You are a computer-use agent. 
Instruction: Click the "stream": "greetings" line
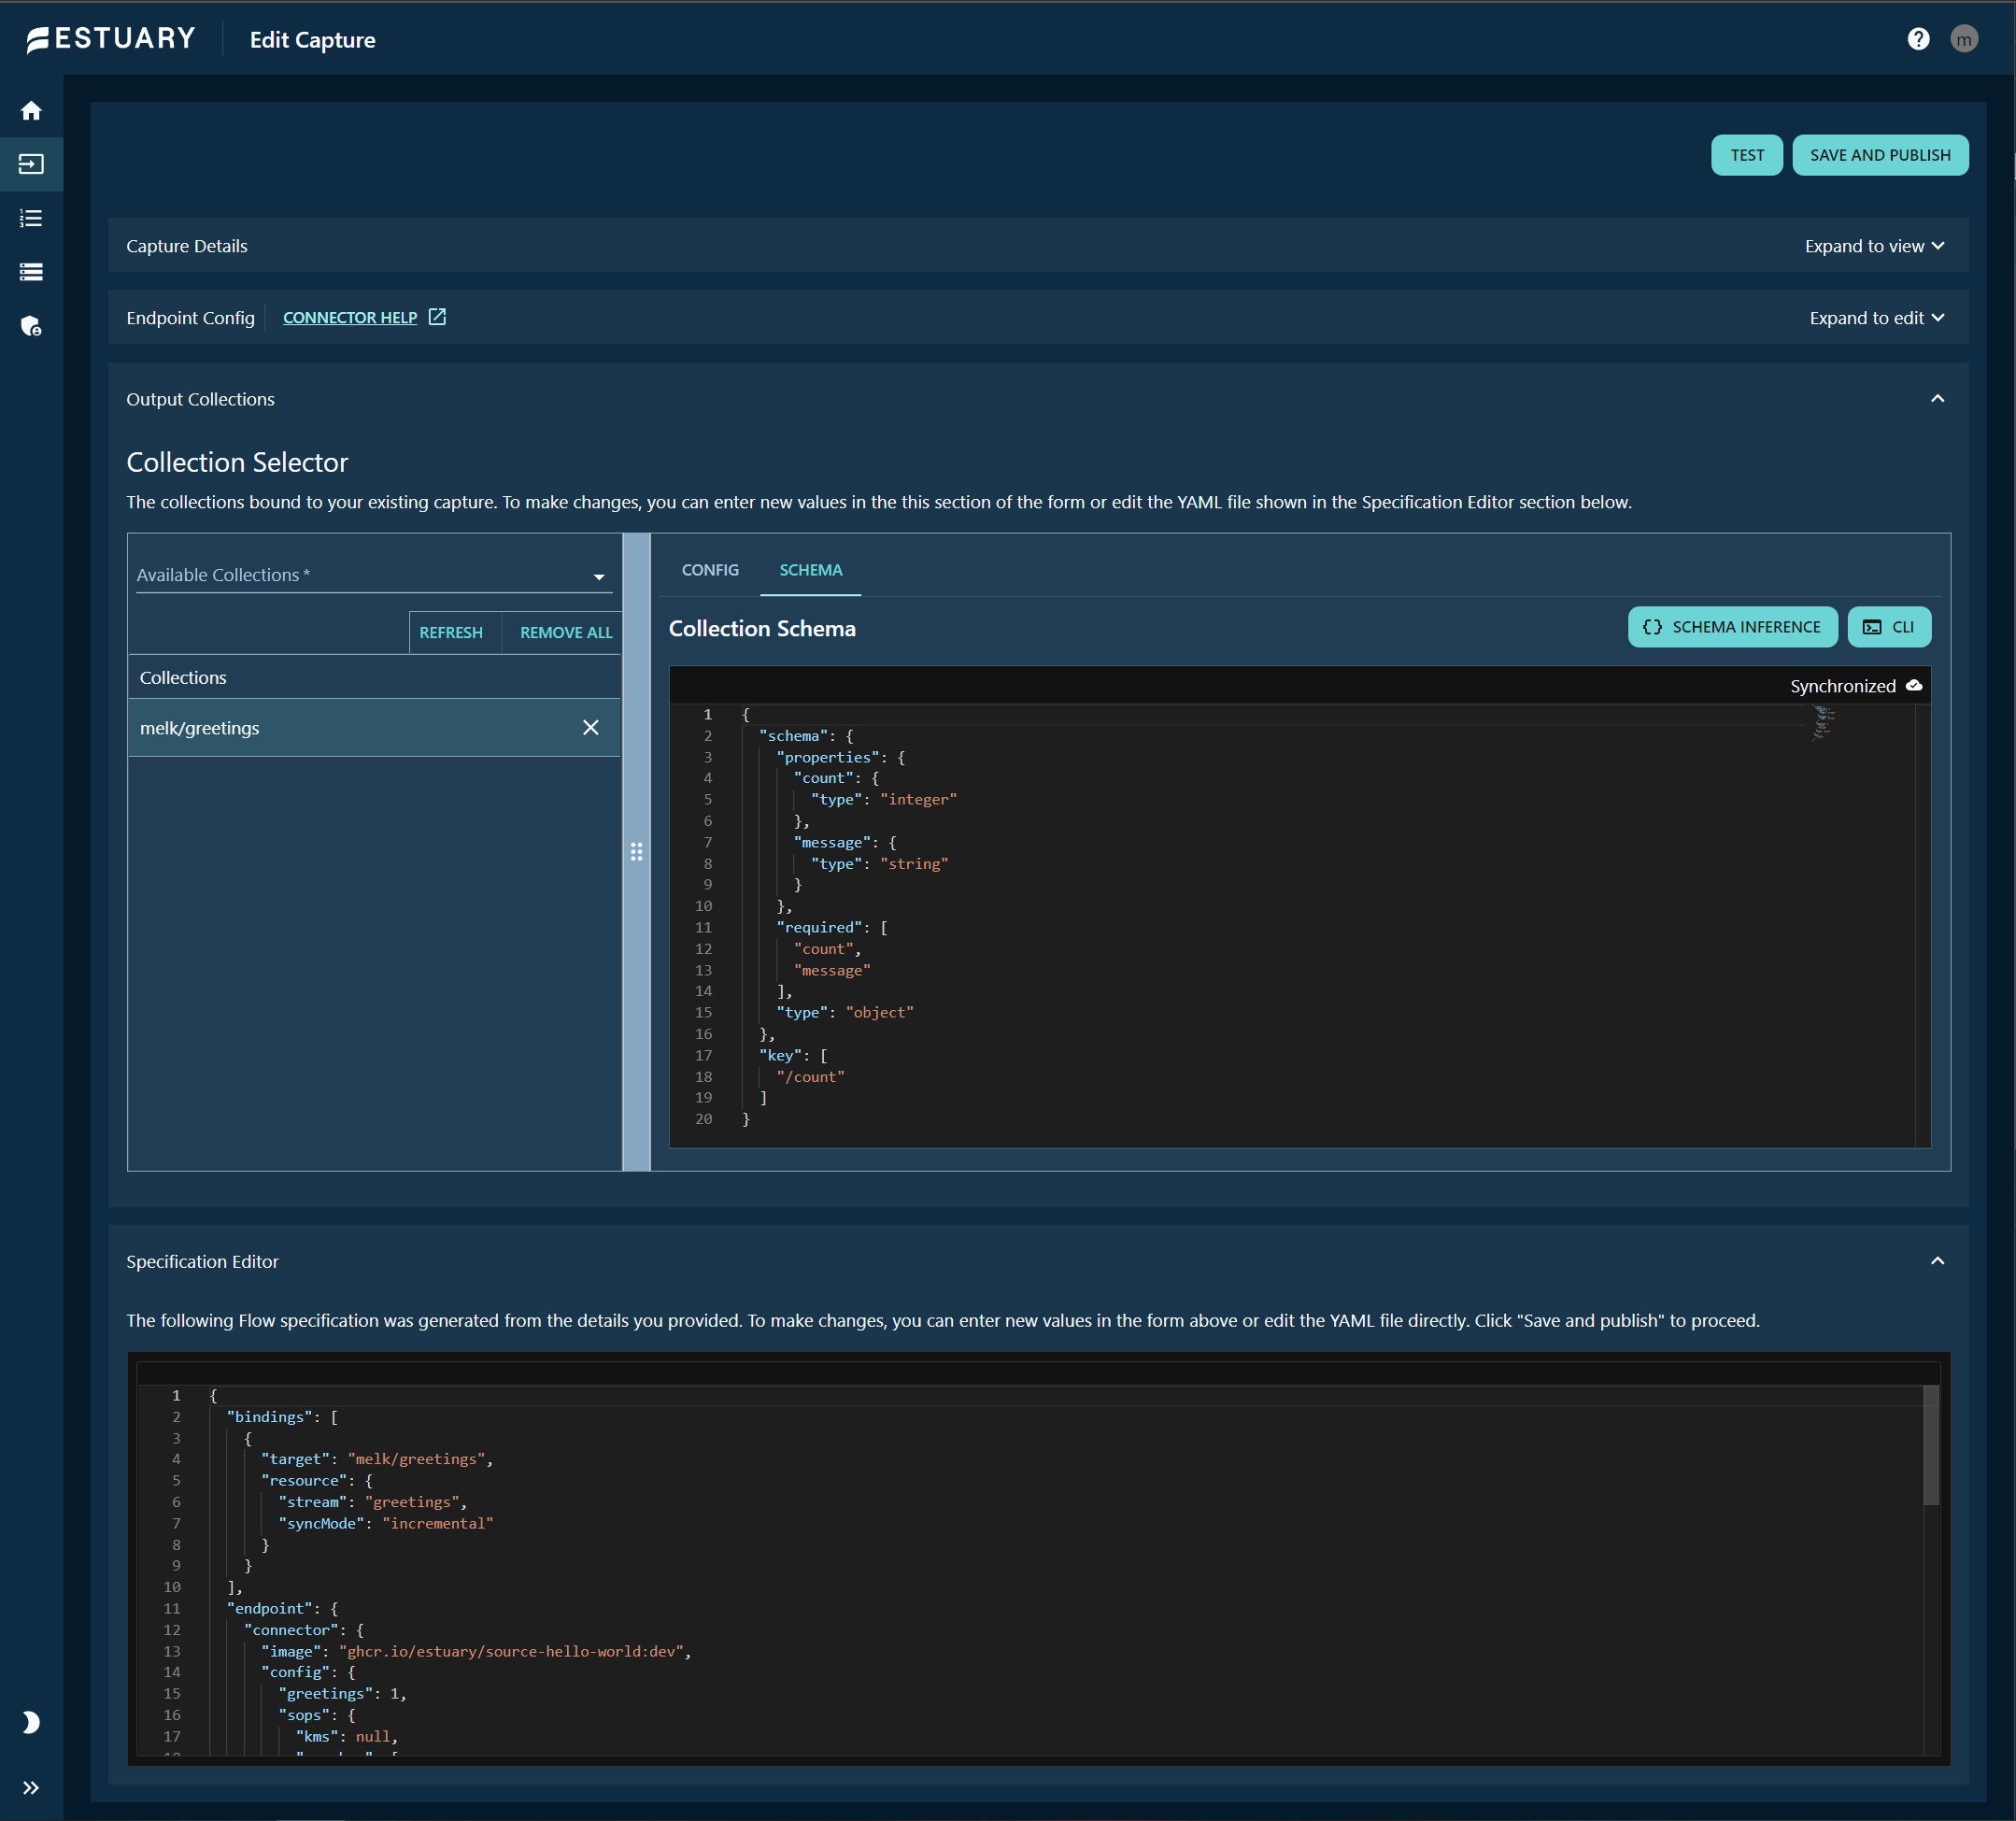[x=372, y=1503]
